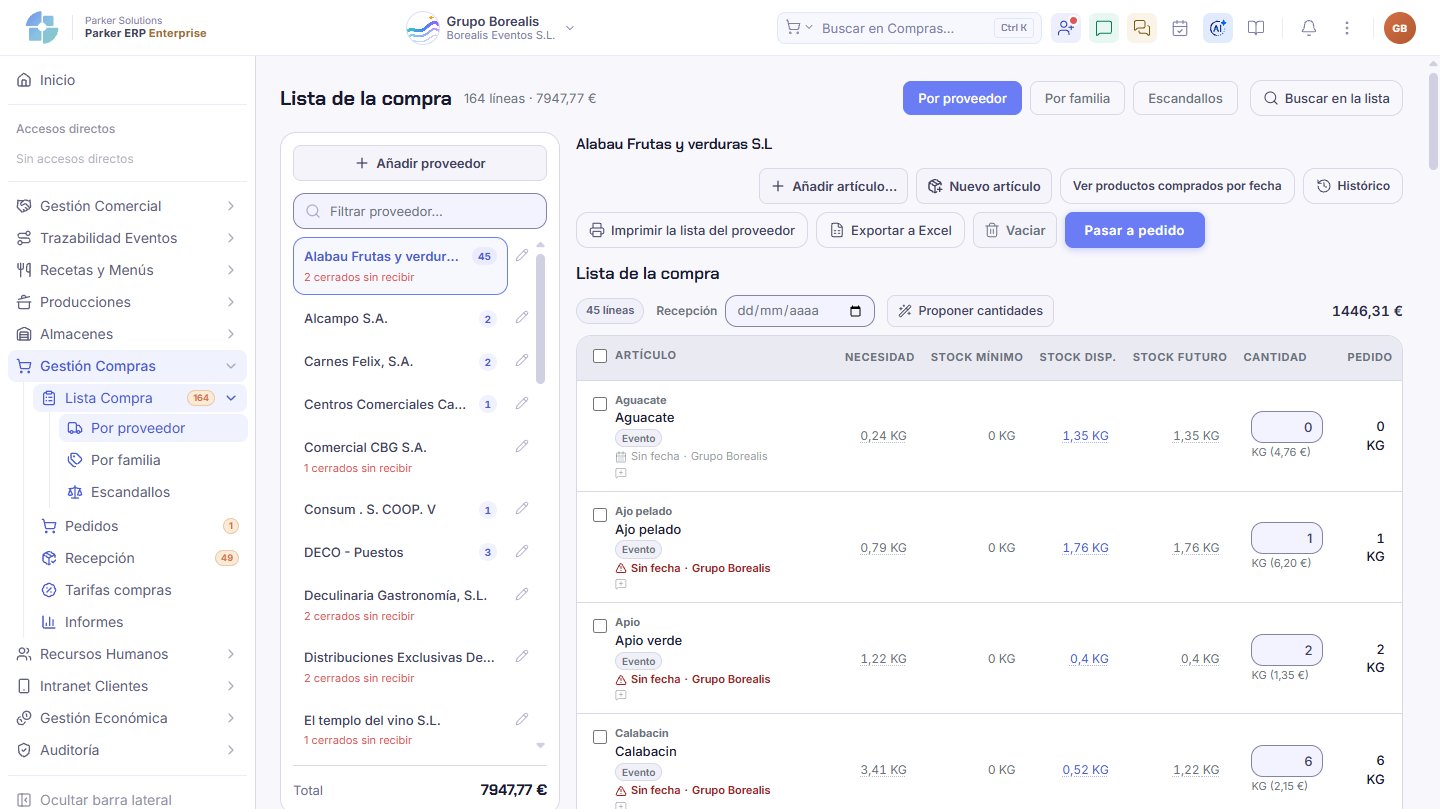Click the Filtrar proveedor search field
This screenshot has width=1440, height=809.
[x=420, y=211]
